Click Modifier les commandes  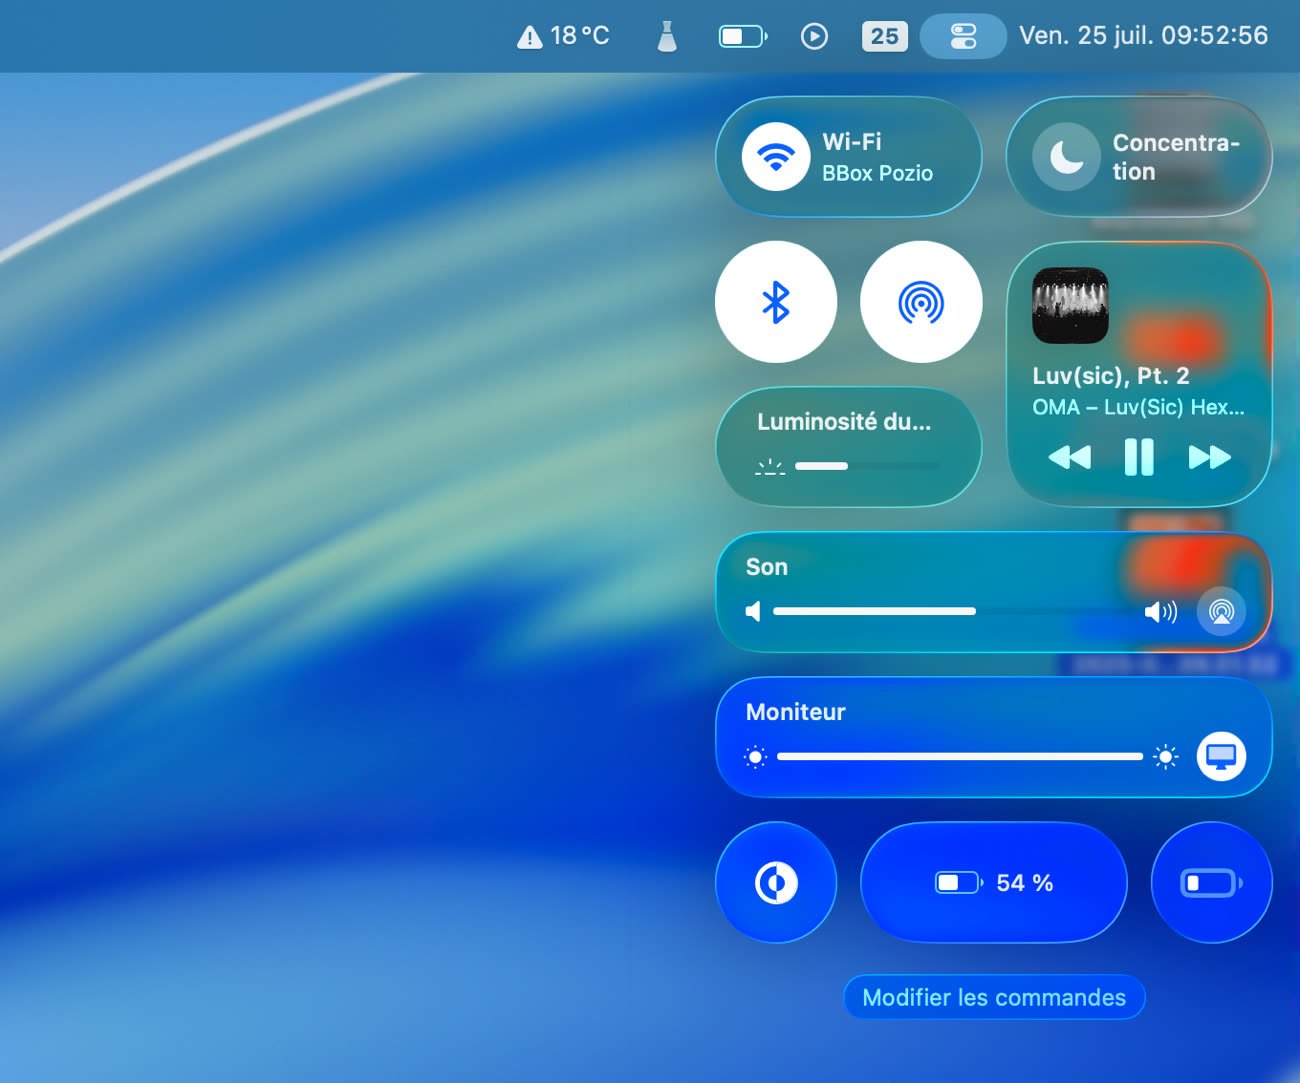tap(994, 997)
